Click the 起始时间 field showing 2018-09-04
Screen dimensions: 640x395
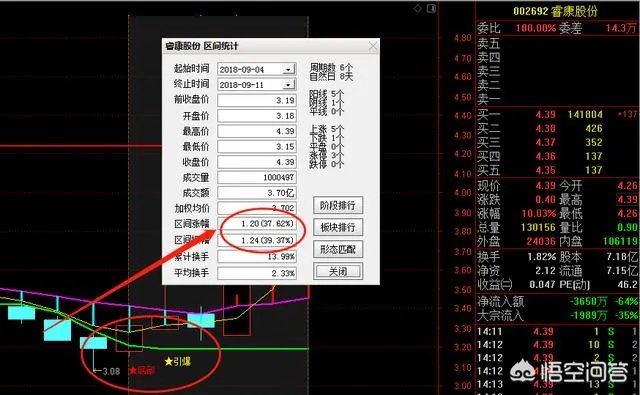coord(257,69)
